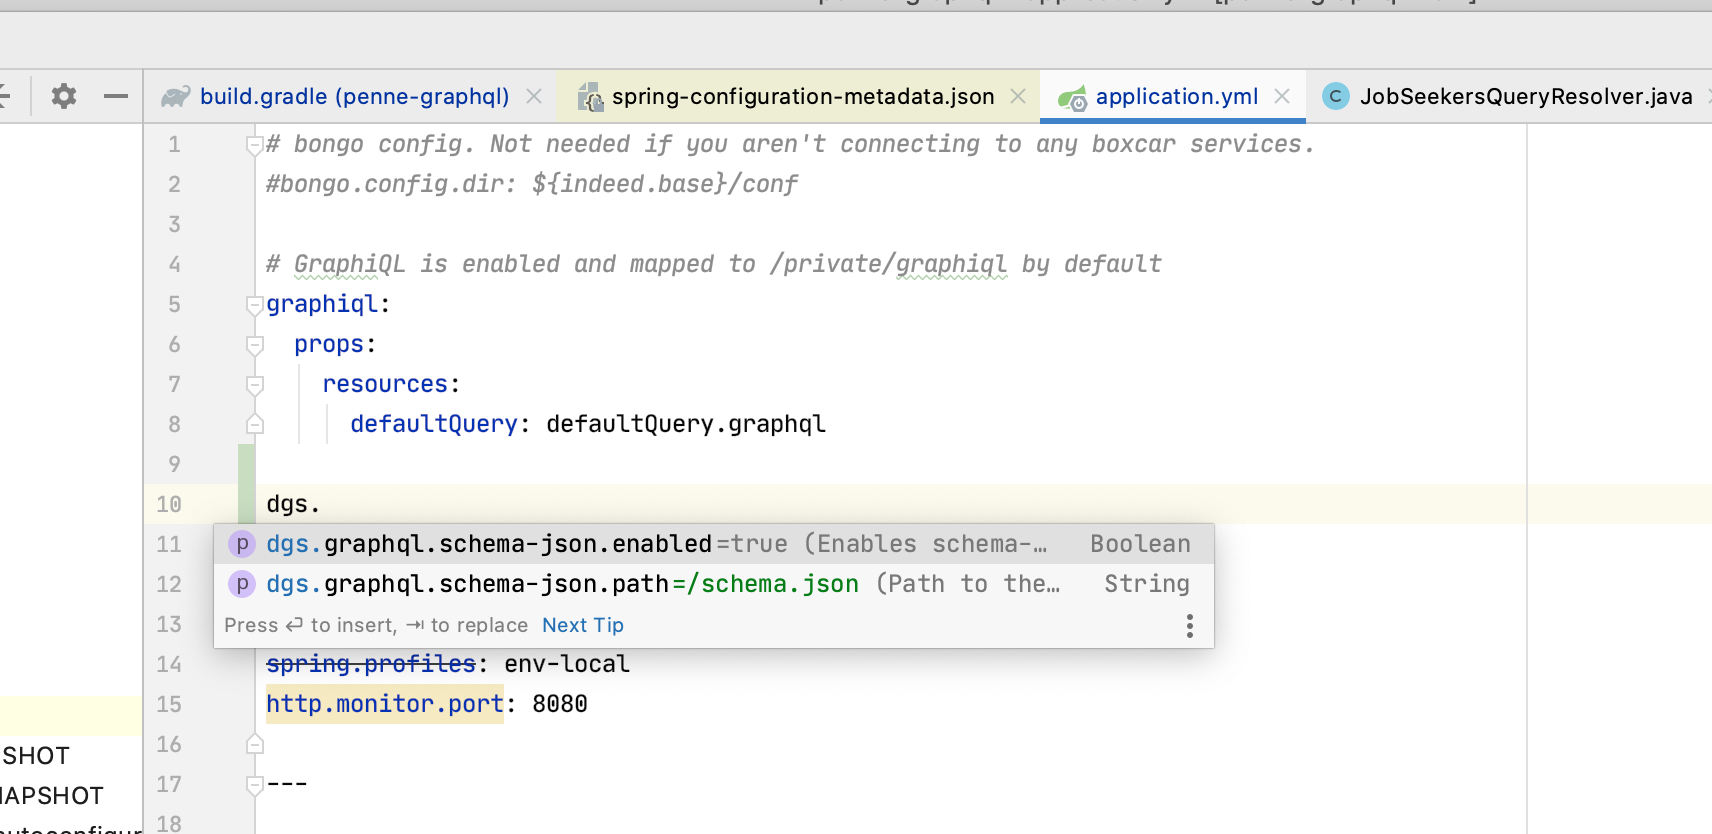This screenshot has height=834, width=1712.
Task: Click the '---' document separator on line 17
Action: point(287,784)
